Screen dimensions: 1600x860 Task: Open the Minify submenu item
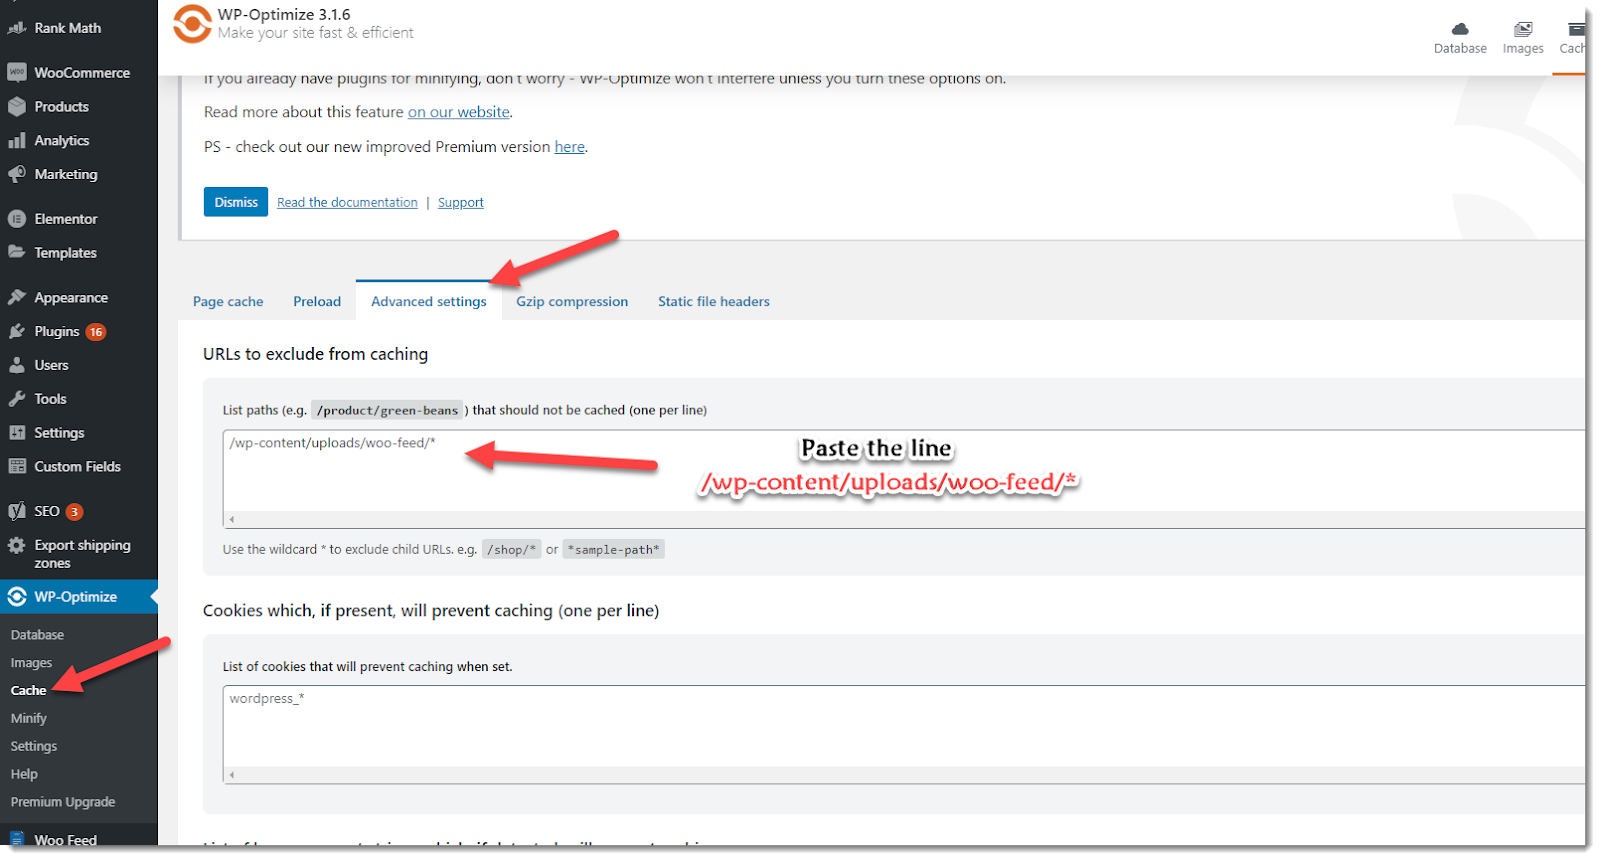(28, 718)
